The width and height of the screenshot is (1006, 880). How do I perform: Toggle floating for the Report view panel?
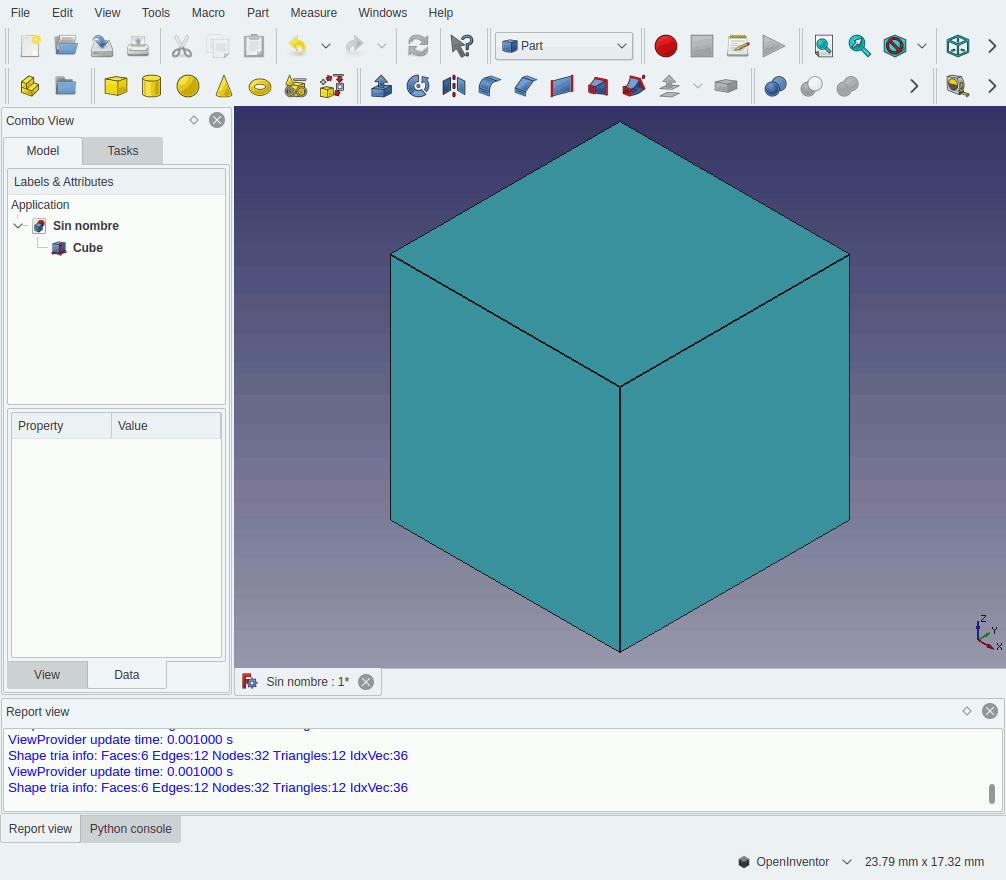point(967,711)
